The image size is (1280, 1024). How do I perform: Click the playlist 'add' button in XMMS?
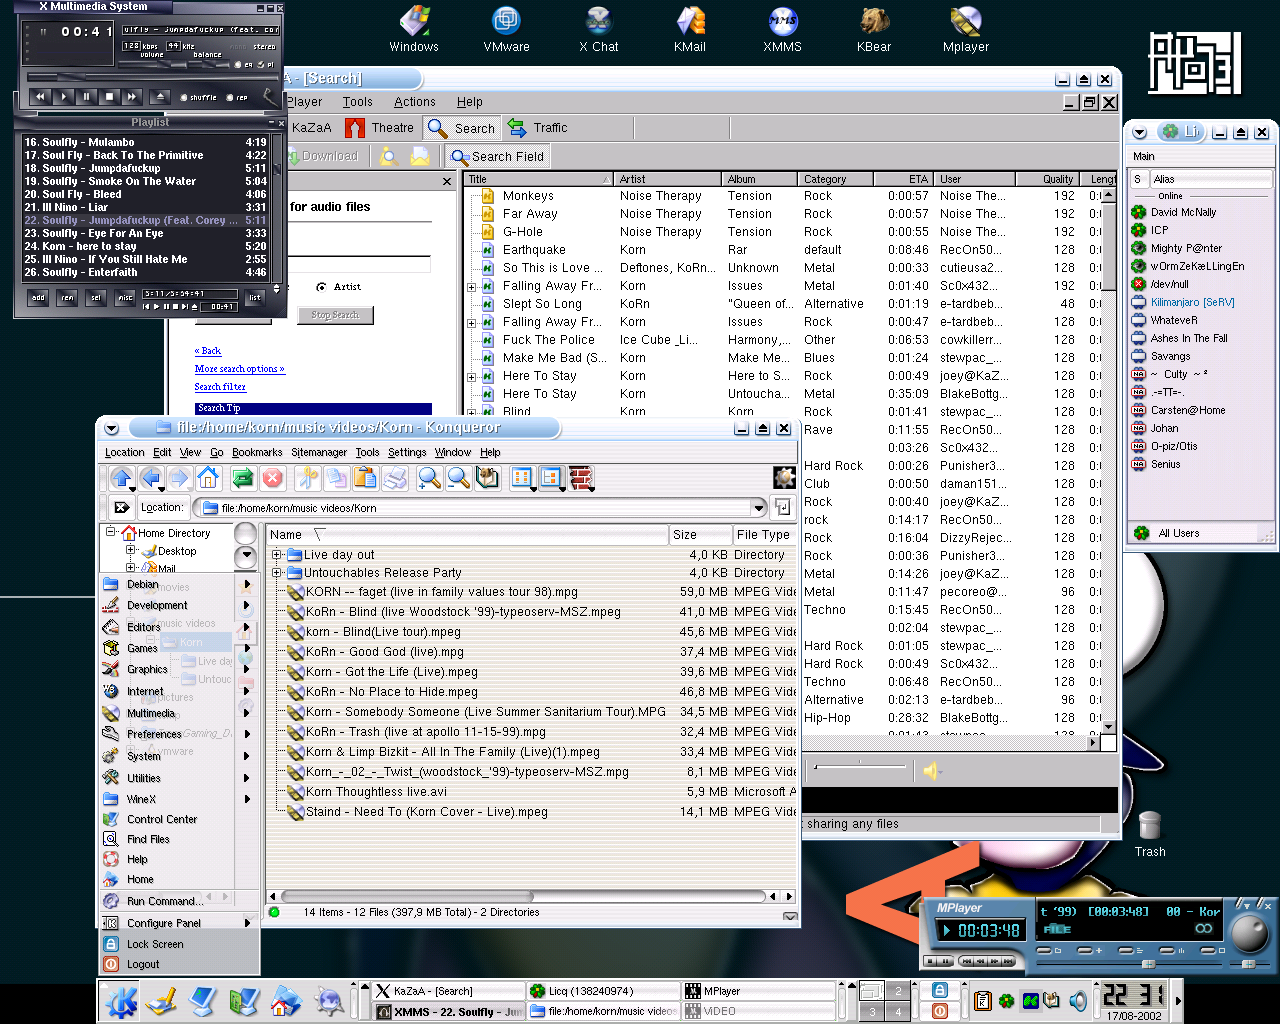point(38,297)
